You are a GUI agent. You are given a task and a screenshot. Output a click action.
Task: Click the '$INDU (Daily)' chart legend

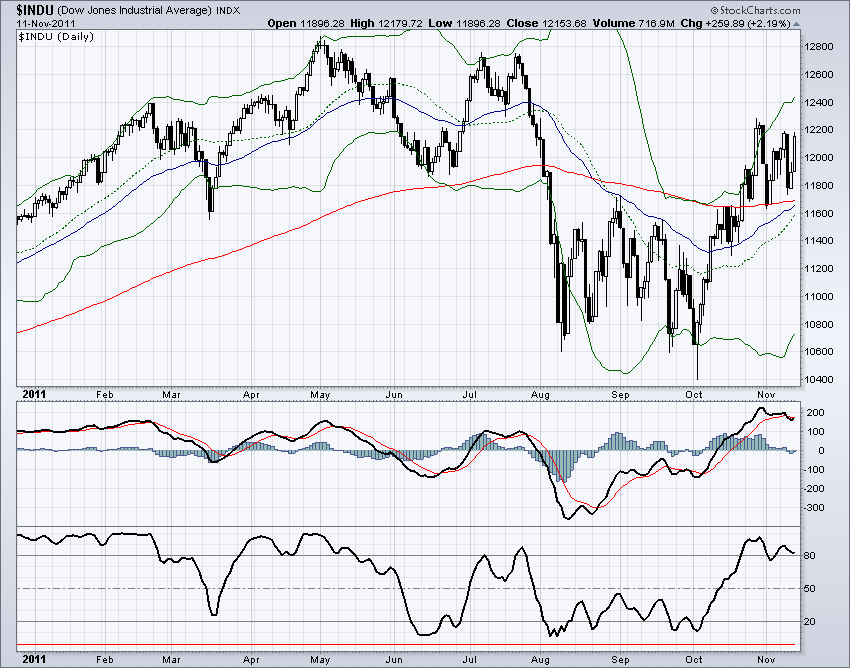tap(56, 36)
